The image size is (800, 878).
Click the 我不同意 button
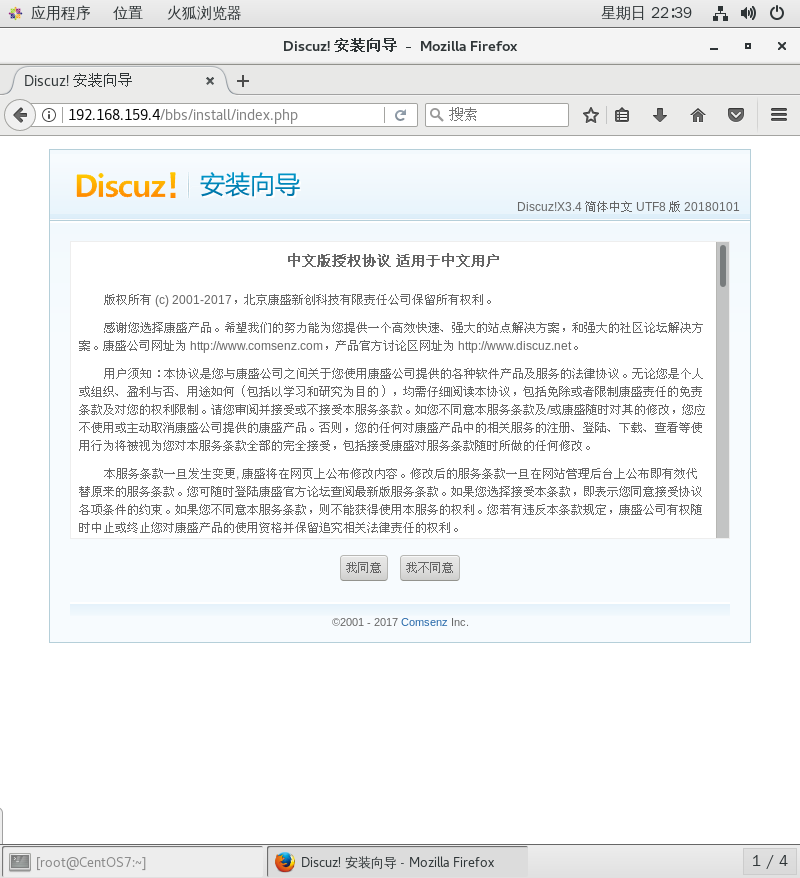click(429, 568)
